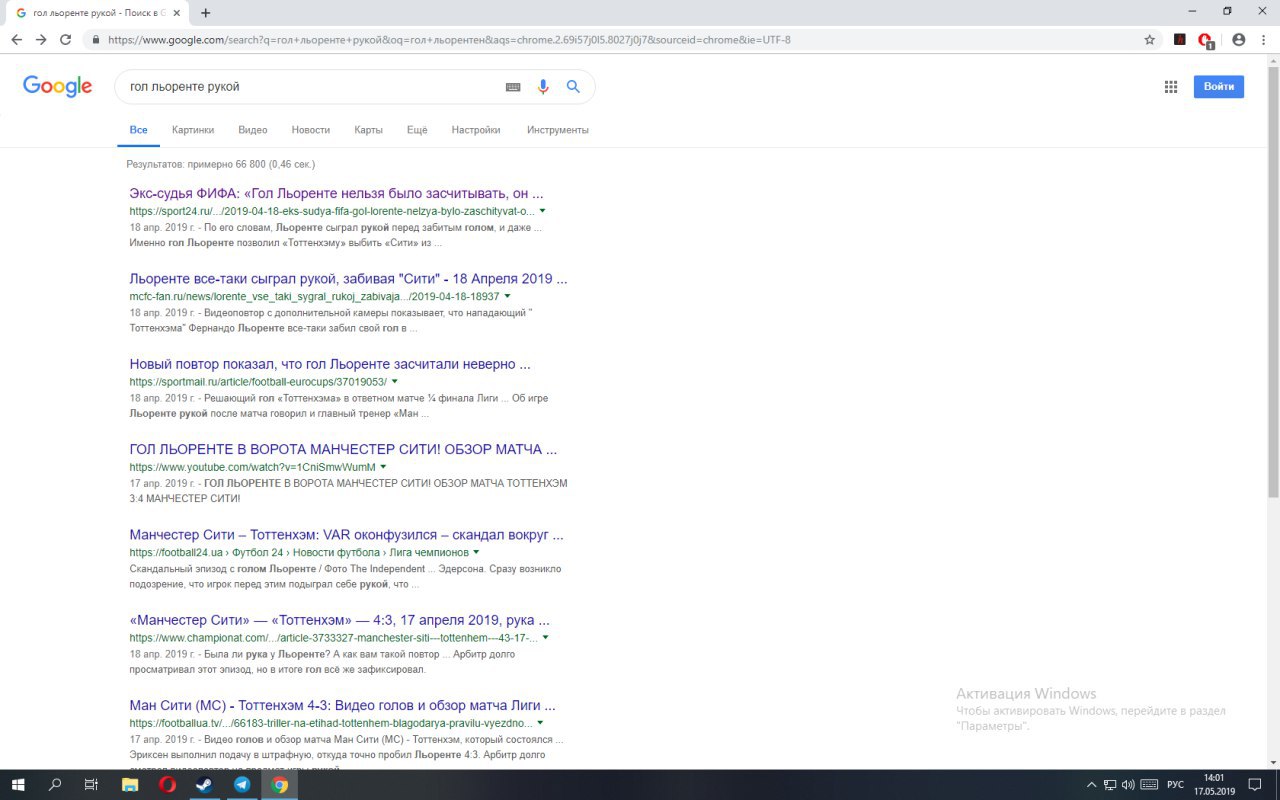The width and height of the screenshot is (1280, 800).
Task: Open result "Новый повтор показал, что гол Льоренте"
Action: [x=330, y=364]
